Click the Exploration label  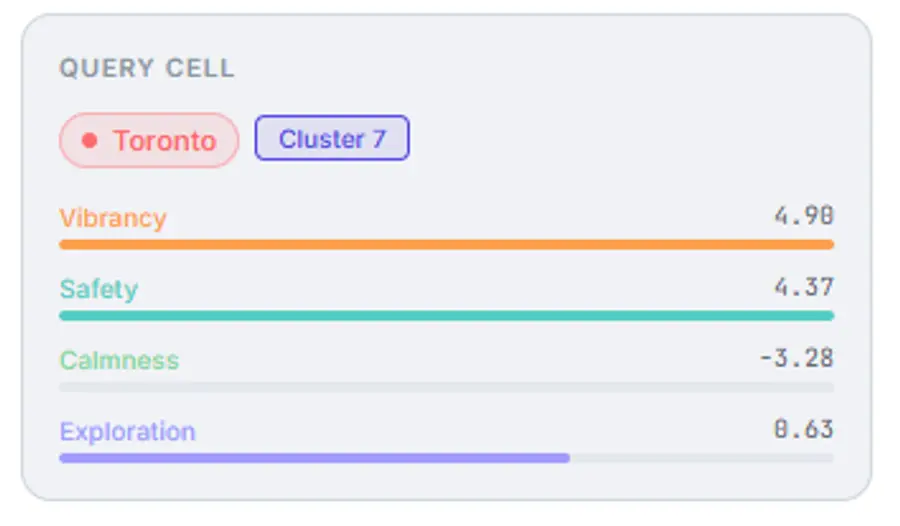[x=127, y=432]
